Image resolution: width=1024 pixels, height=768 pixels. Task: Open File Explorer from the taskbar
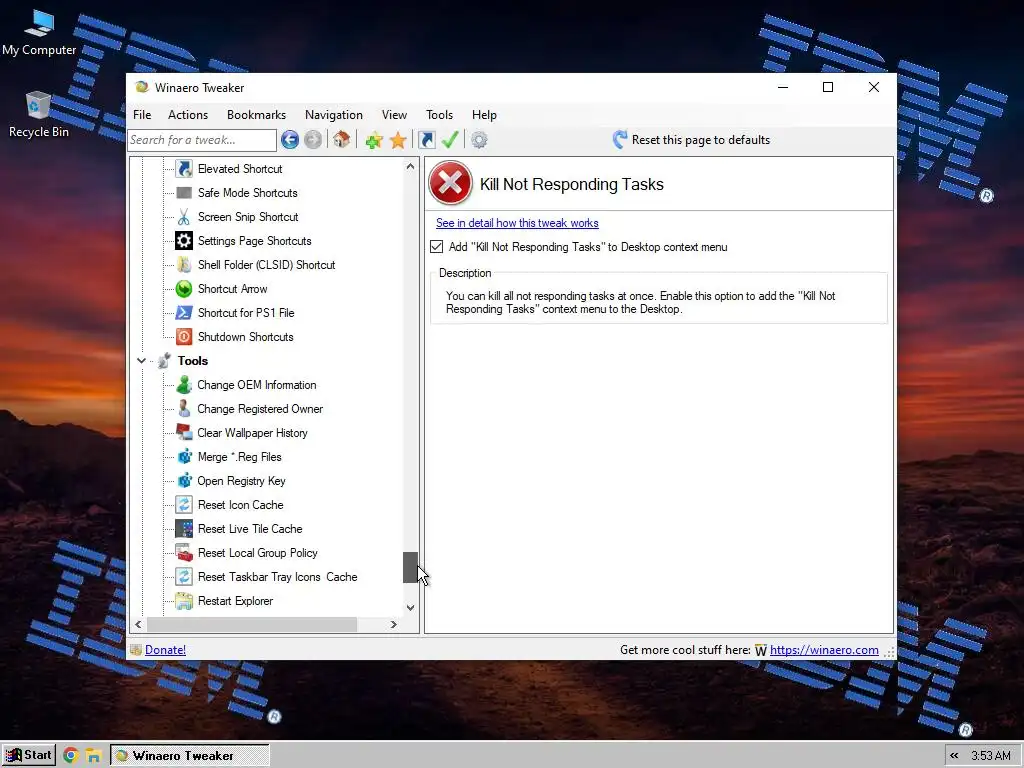(x=93, y=756)
